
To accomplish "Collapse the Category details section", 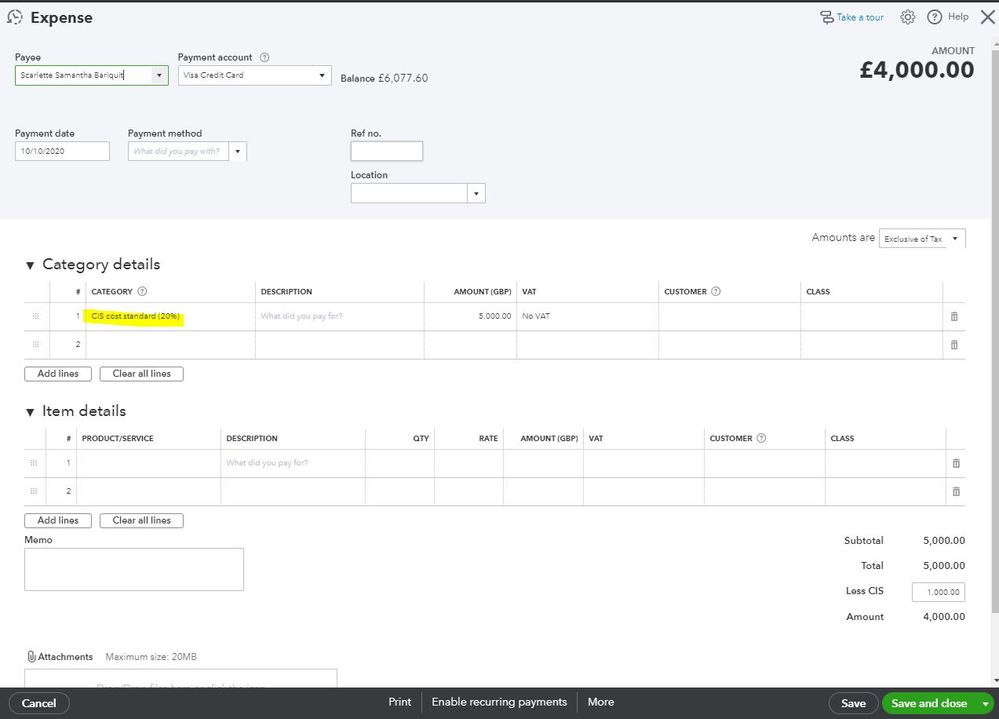I will pyautogui.click(x=30, y=266).
